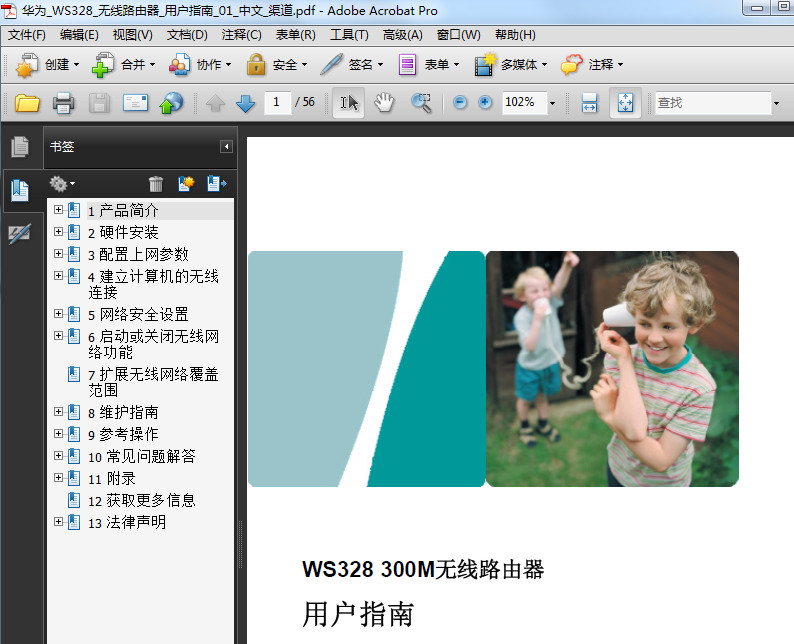Click the Print icon in the toolbar
Viewport: 794px width, 644px height.
pyautogui.click(x=63, y=103)
